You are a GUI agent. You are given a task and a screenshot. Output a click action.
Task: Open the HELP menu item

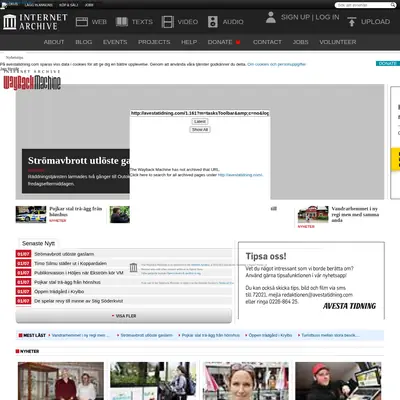189,42
